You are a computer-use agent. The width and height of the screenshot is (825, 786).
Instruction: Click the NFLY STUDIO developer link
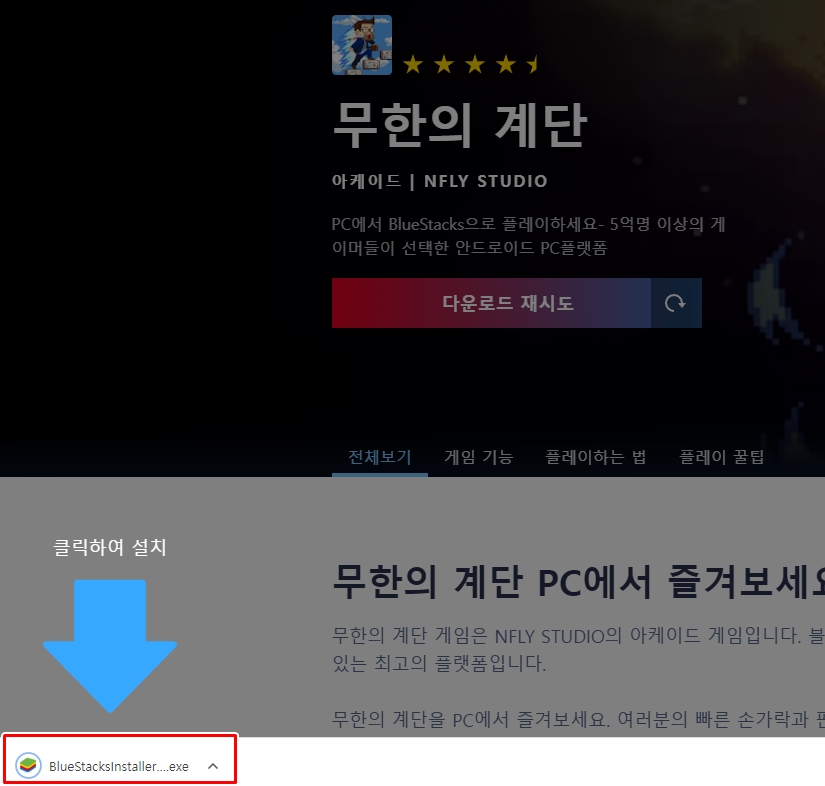(x=486, y=181)
